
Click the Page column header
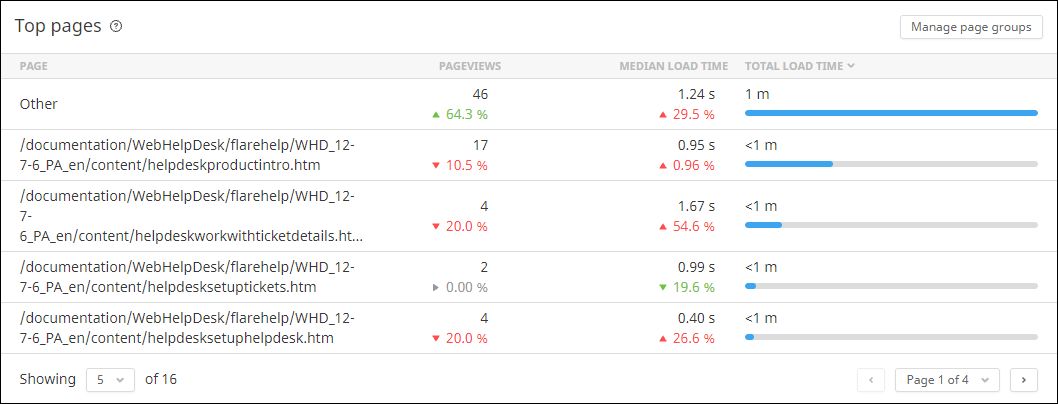[x=34, y=66]
